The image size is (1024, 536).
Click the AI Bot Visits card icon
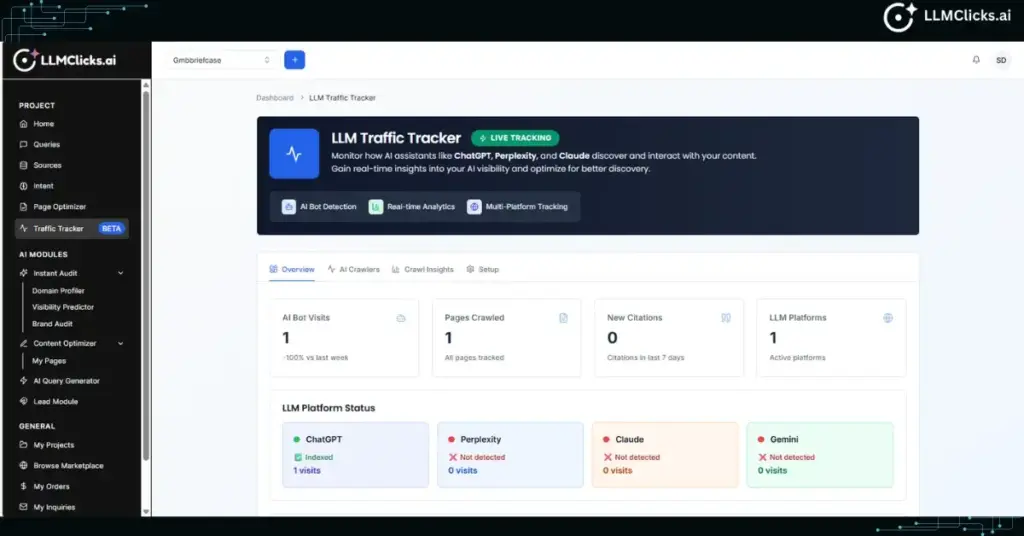401,318
